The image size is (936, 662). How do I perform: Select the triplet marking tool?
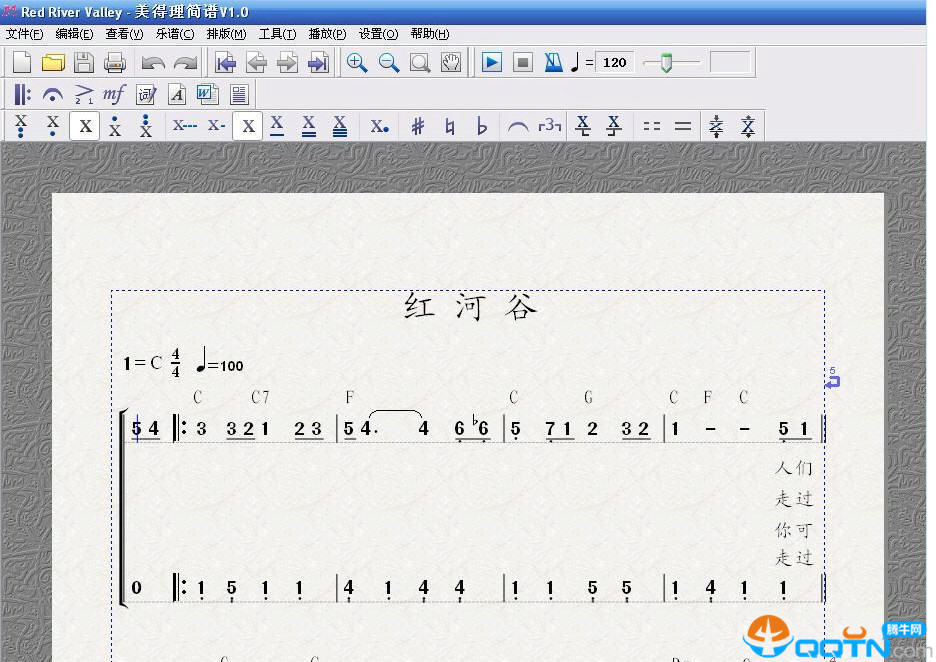point(549,126)
